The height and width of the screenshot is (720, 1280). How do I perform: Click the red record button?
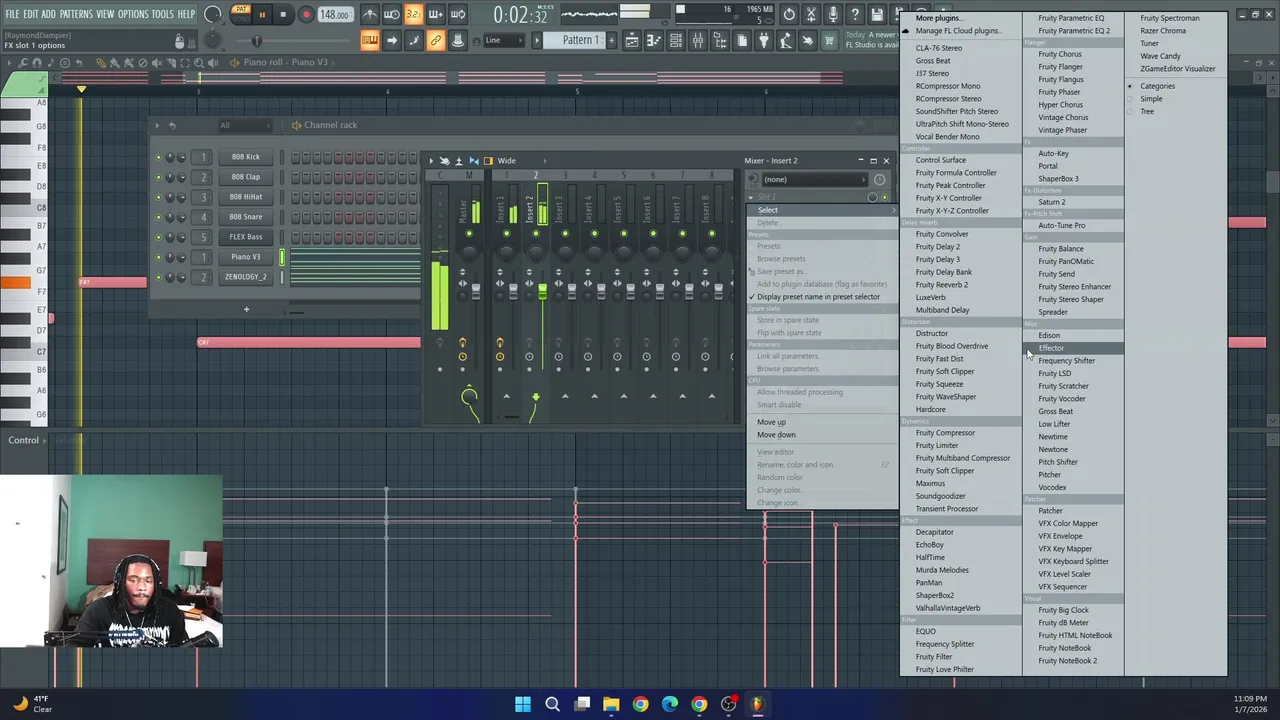coord(306,15)
